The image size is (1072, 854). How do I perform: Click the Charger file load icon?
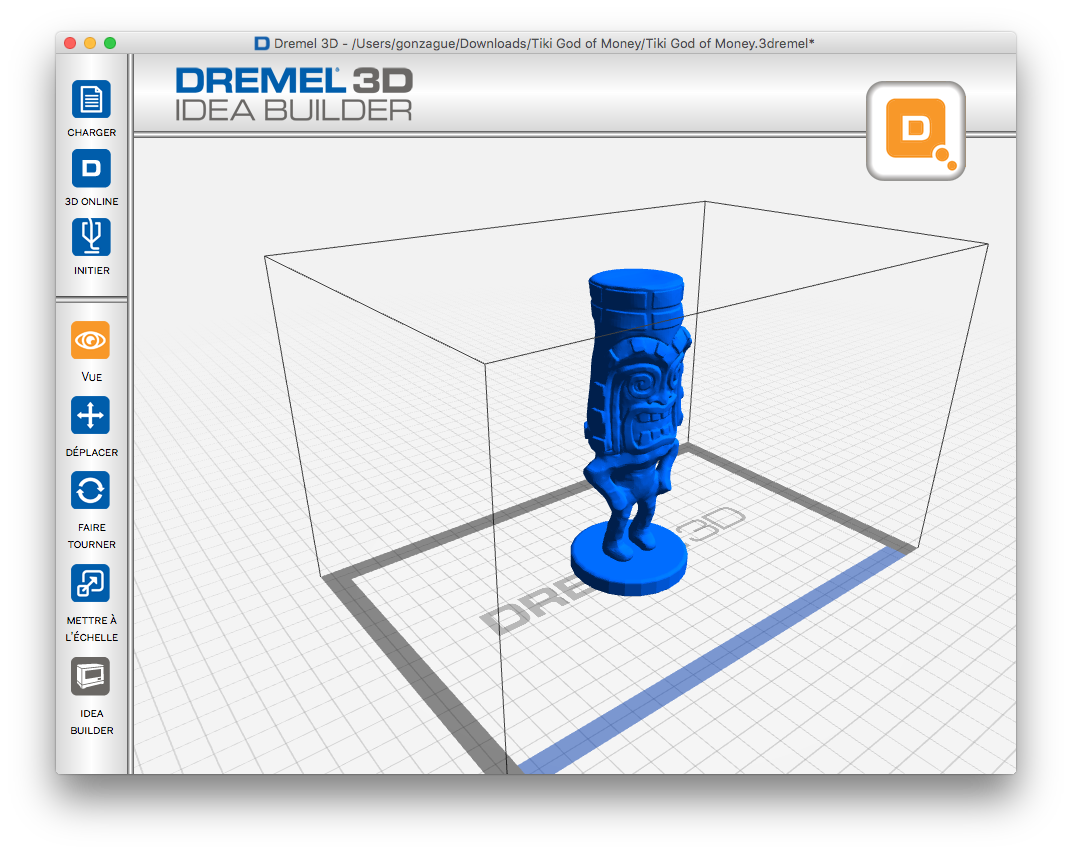pos(91,100)
